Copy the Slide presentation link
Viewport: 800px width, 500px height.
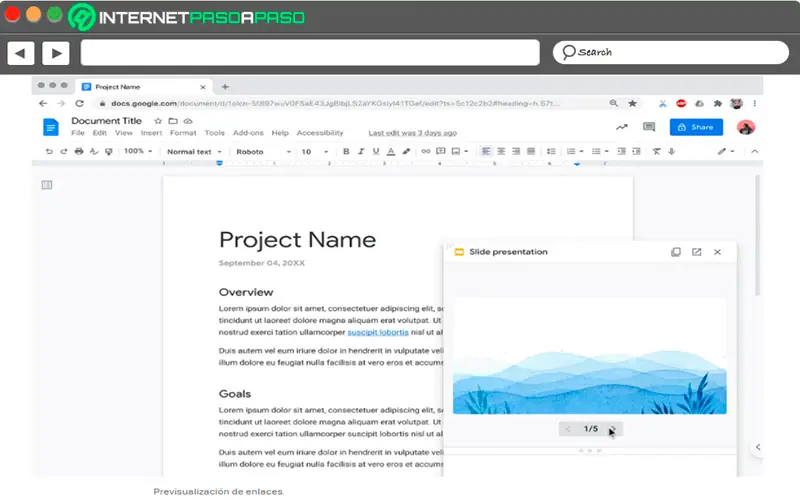[x=676, y=252]
